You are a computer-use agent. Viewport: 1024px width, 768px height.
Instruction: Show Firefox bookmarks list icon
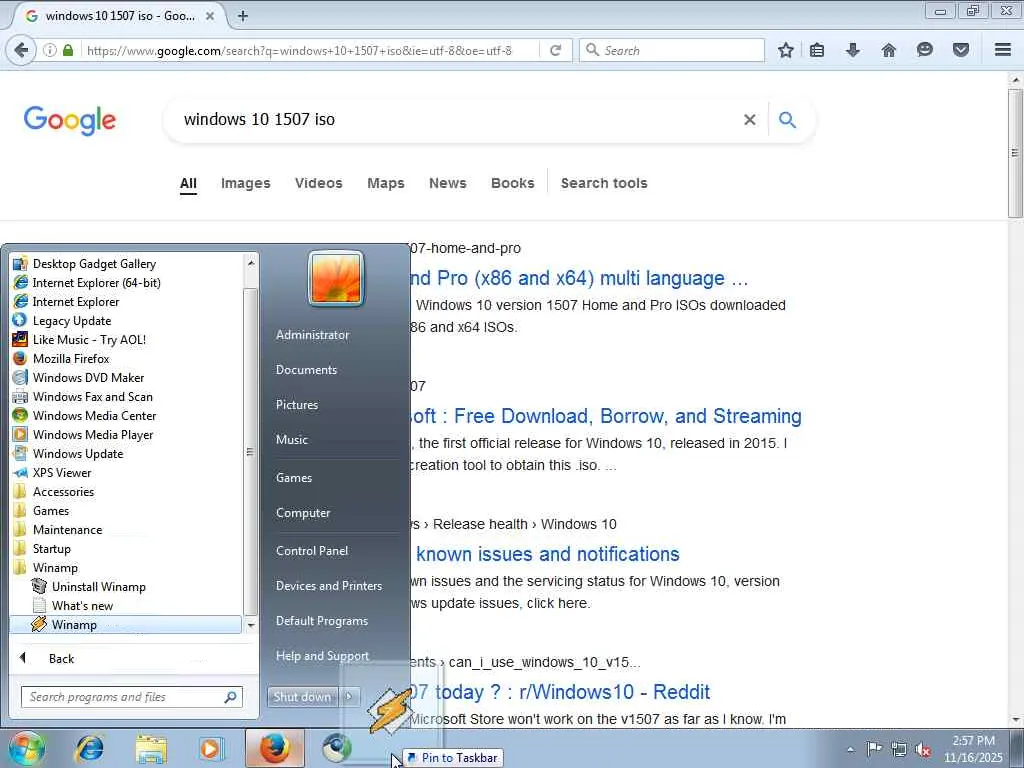[817, 50]
